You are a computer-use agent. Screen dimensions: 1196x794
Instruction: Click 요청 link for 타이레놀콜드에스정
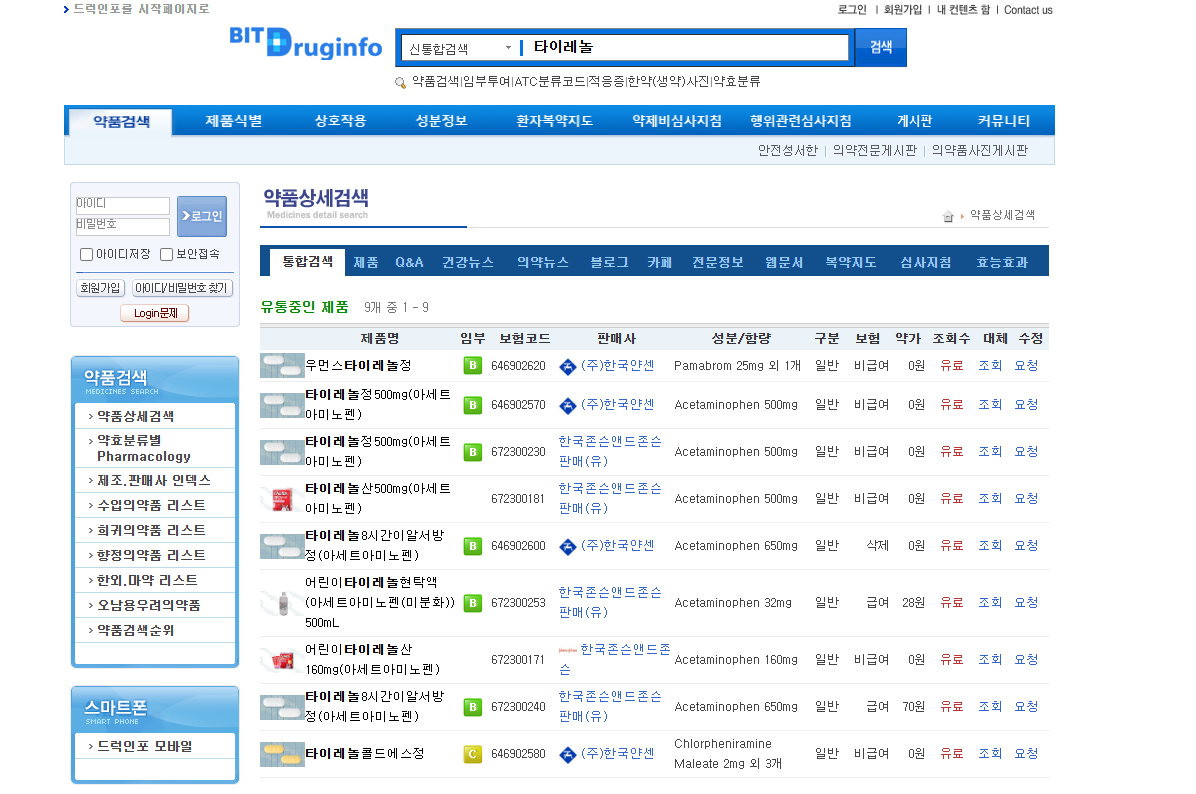pyautogui.click(x=1026, y=754)
